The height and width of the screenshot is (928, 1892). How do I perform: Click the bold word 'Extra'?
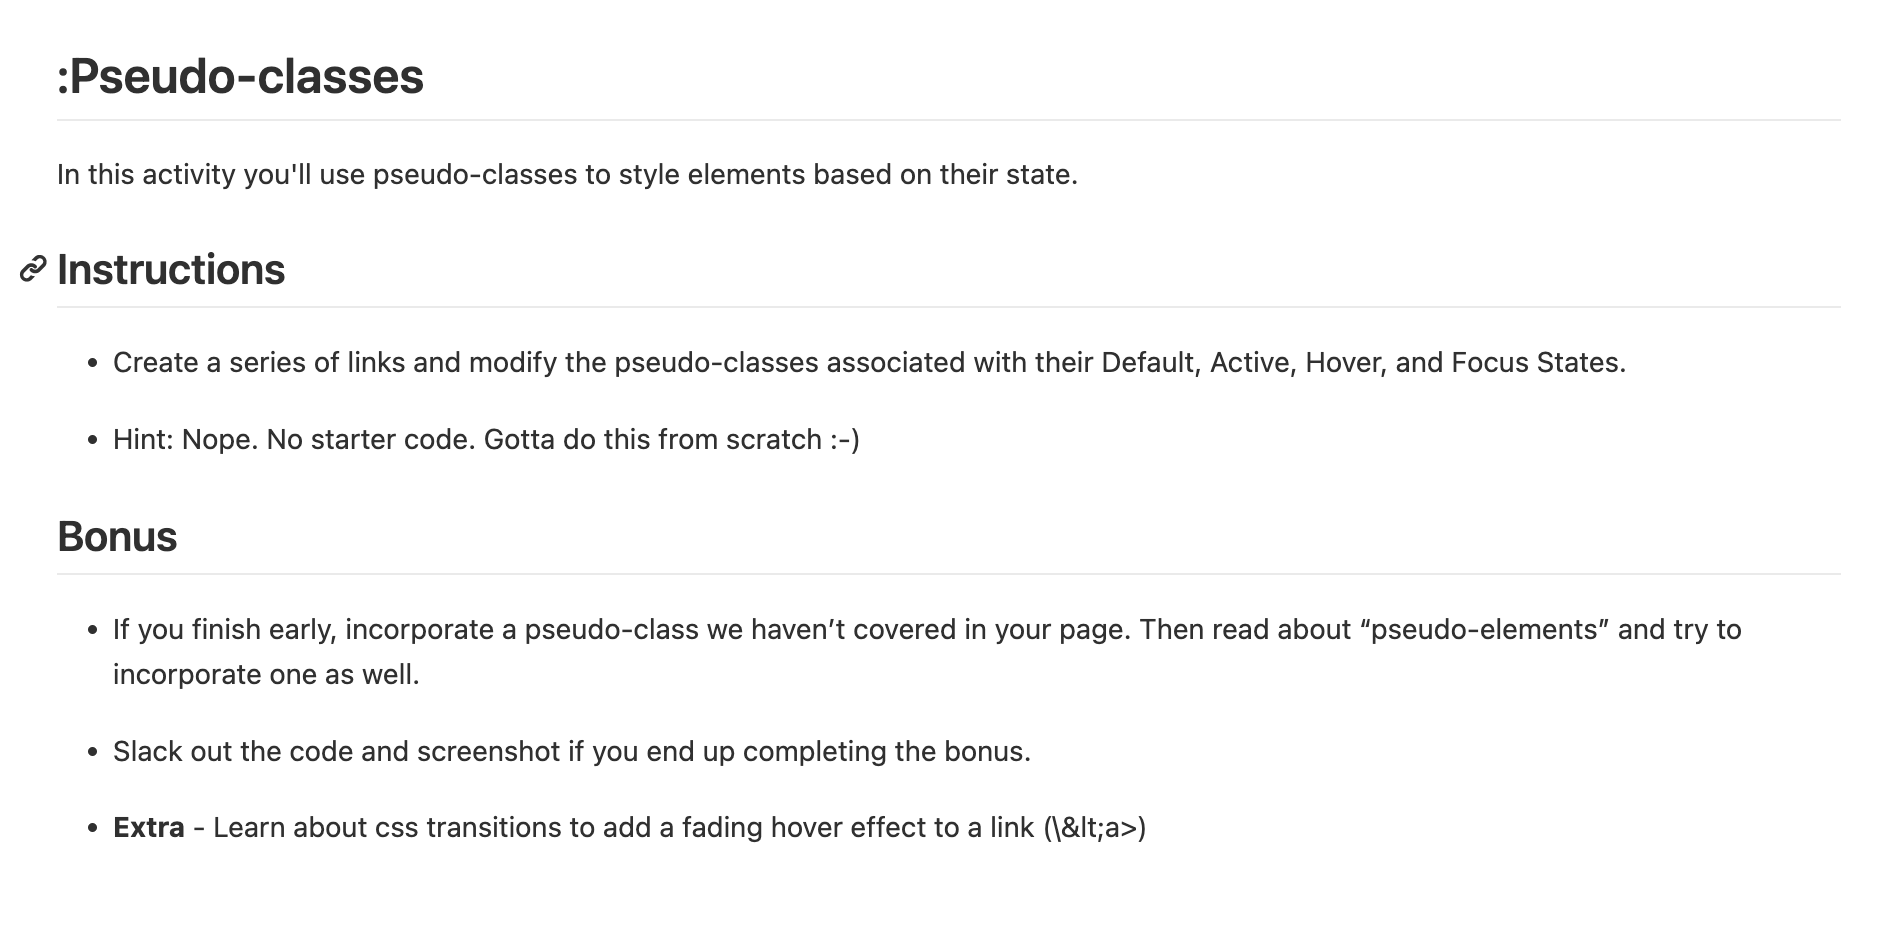coord(149,828)
